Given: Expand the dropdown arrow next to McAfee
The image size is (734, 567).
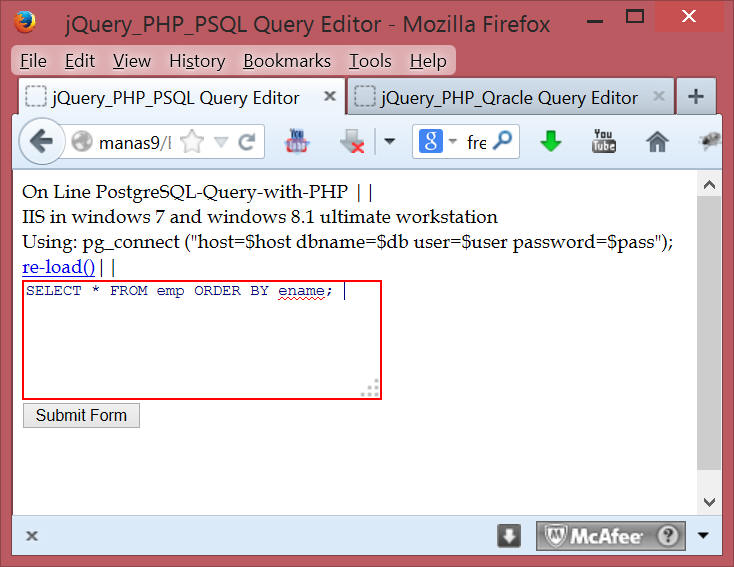Looking at the screenshot, I should click(x=704, y=536).
